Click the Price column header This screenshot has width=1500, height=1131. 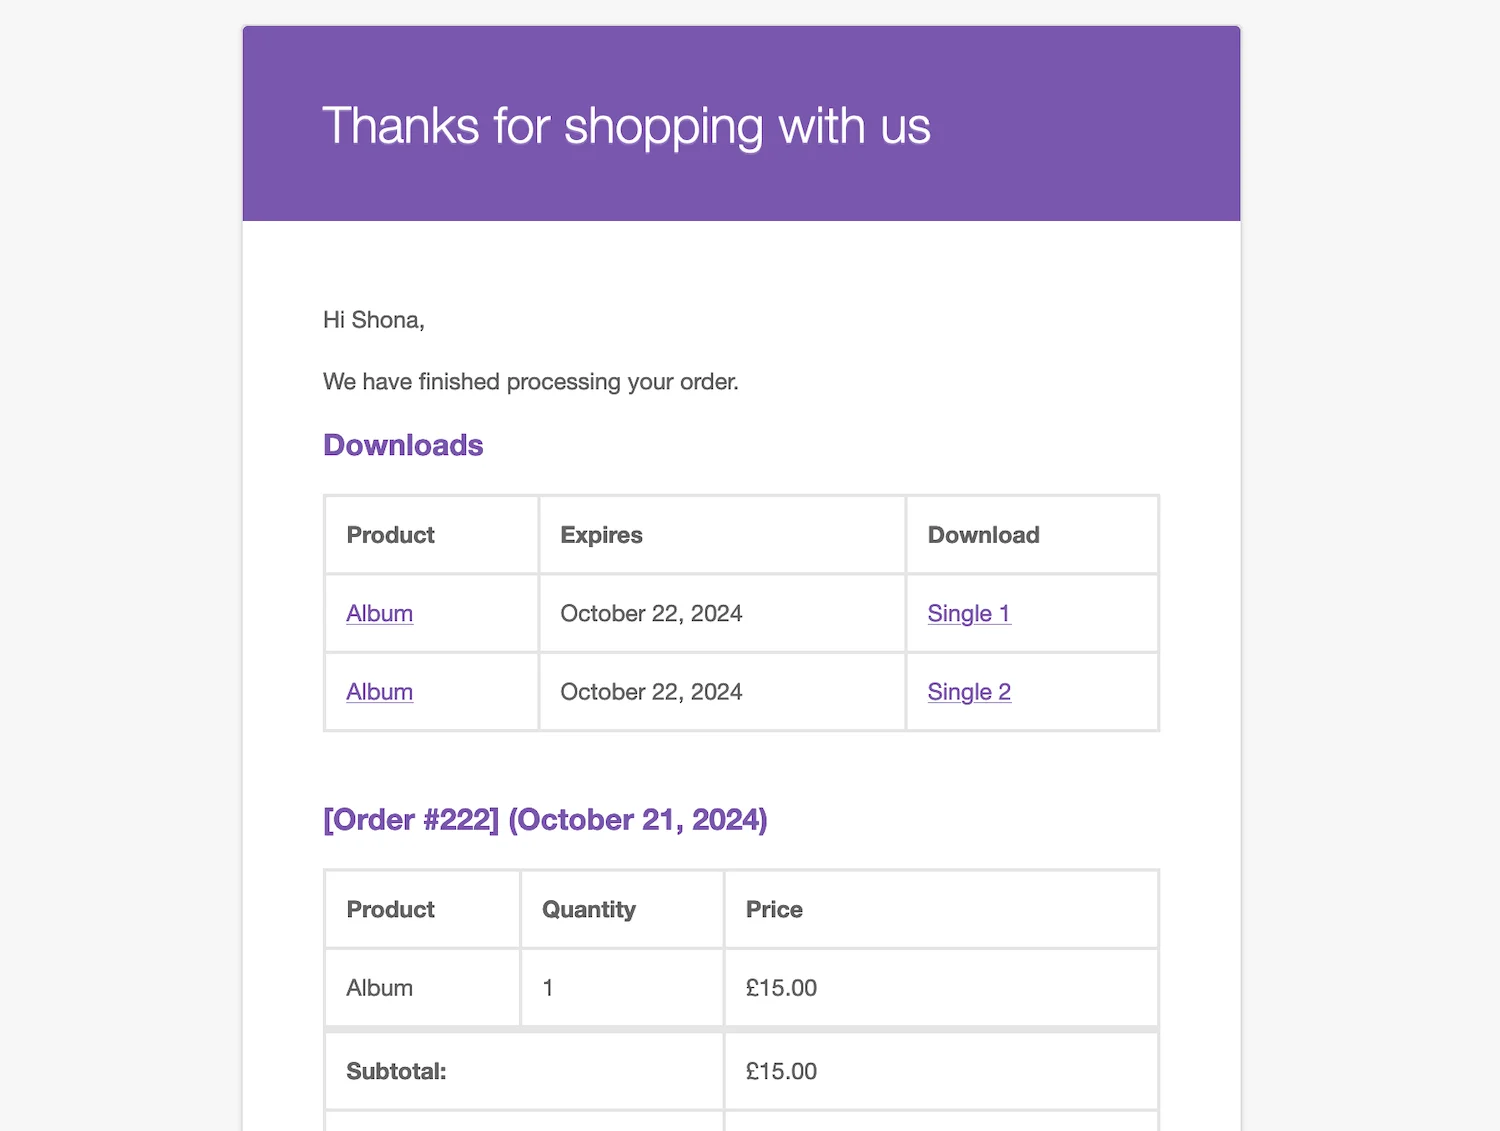(x=774, y=909)
